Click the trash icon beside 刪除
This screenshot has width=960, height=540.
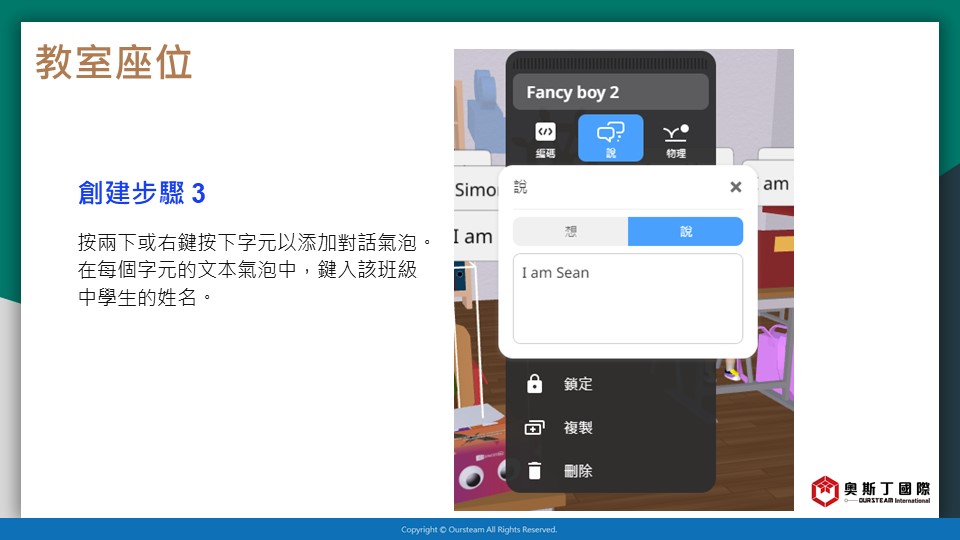point(535,470)
